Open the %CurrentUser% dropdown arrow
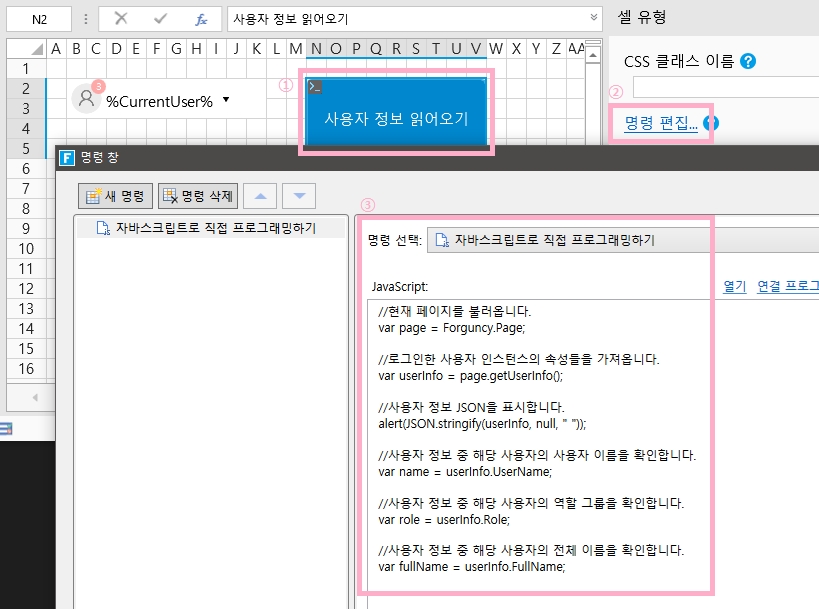 [x=226, y=100]
